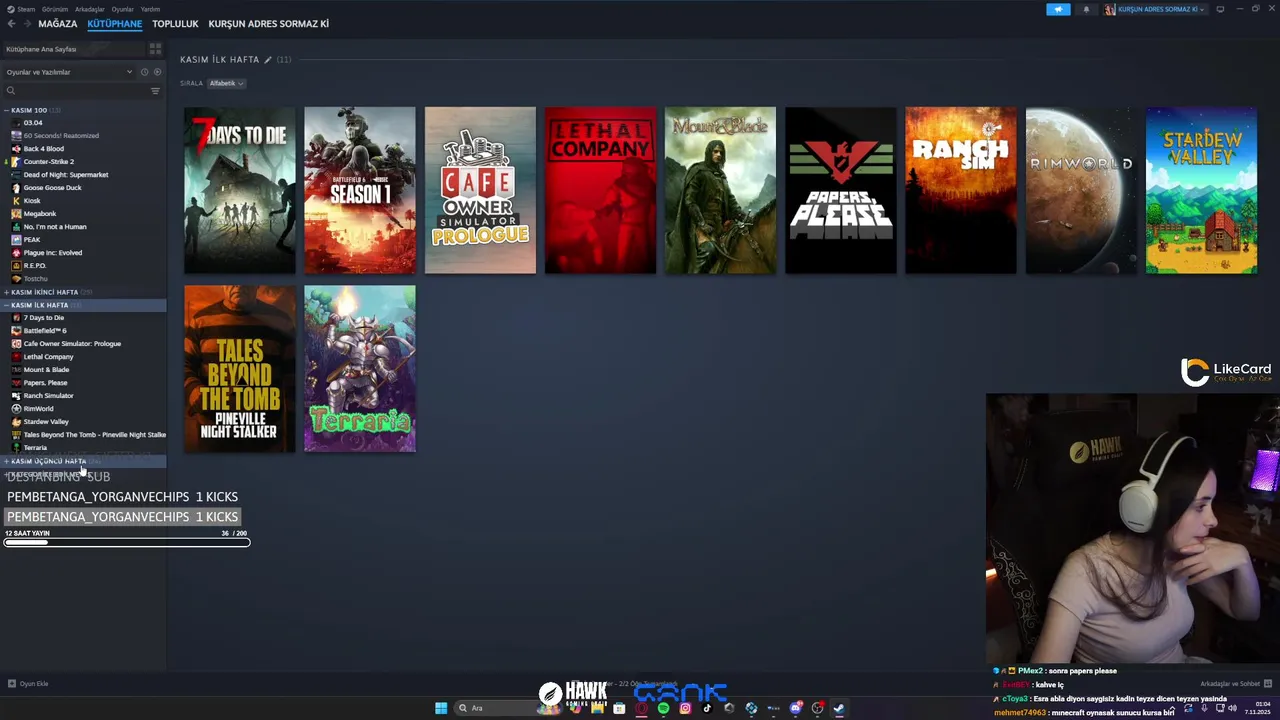
Task: Click the Megabonk sidebar icon
Action: [16, 213]
